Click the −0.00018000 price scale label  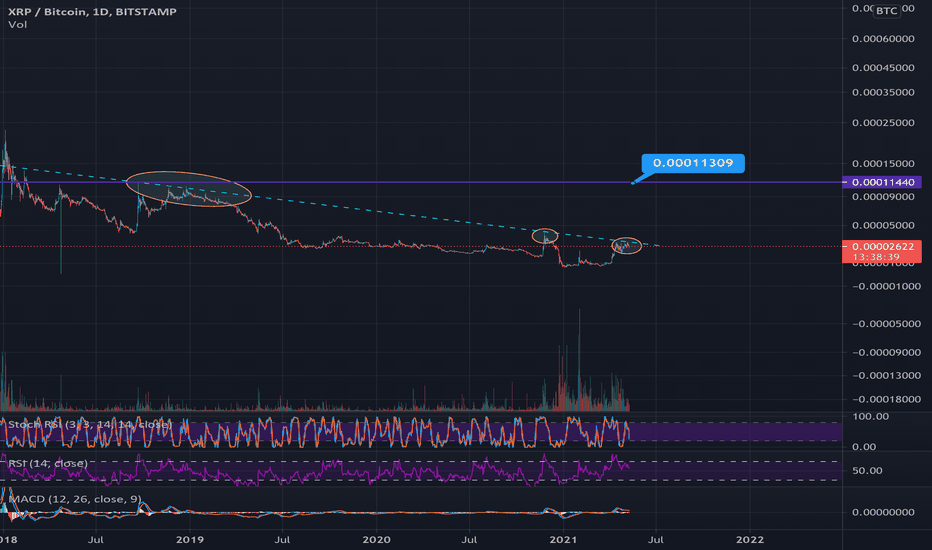[886, 400]
